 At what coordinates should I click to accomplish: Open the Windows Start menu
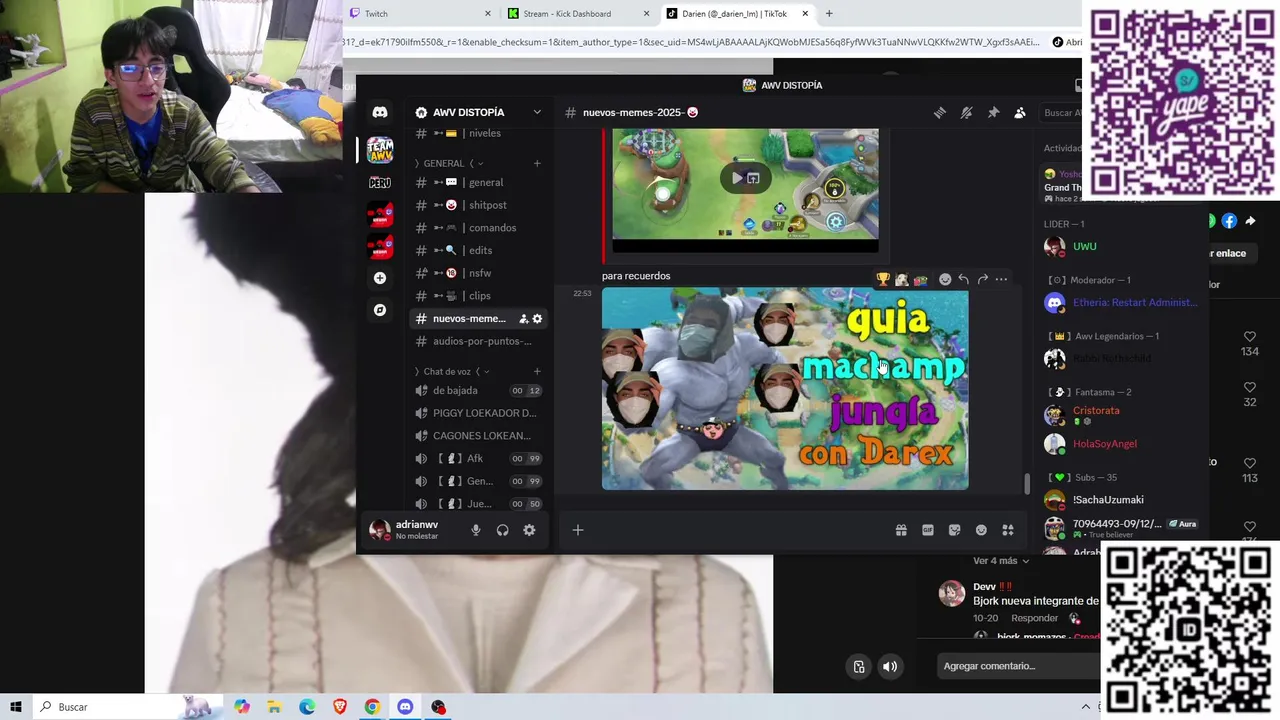pos(16,707)
